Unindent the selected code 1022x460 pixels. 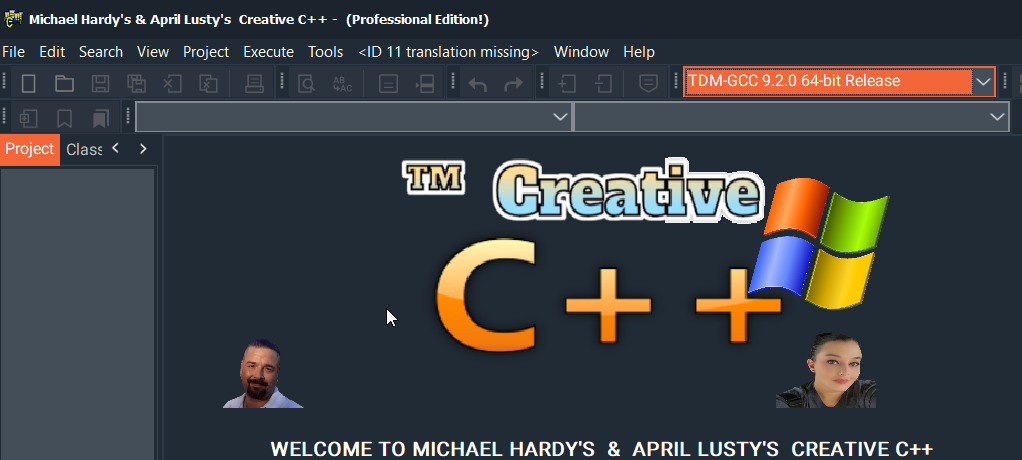[x=604, y=83]
